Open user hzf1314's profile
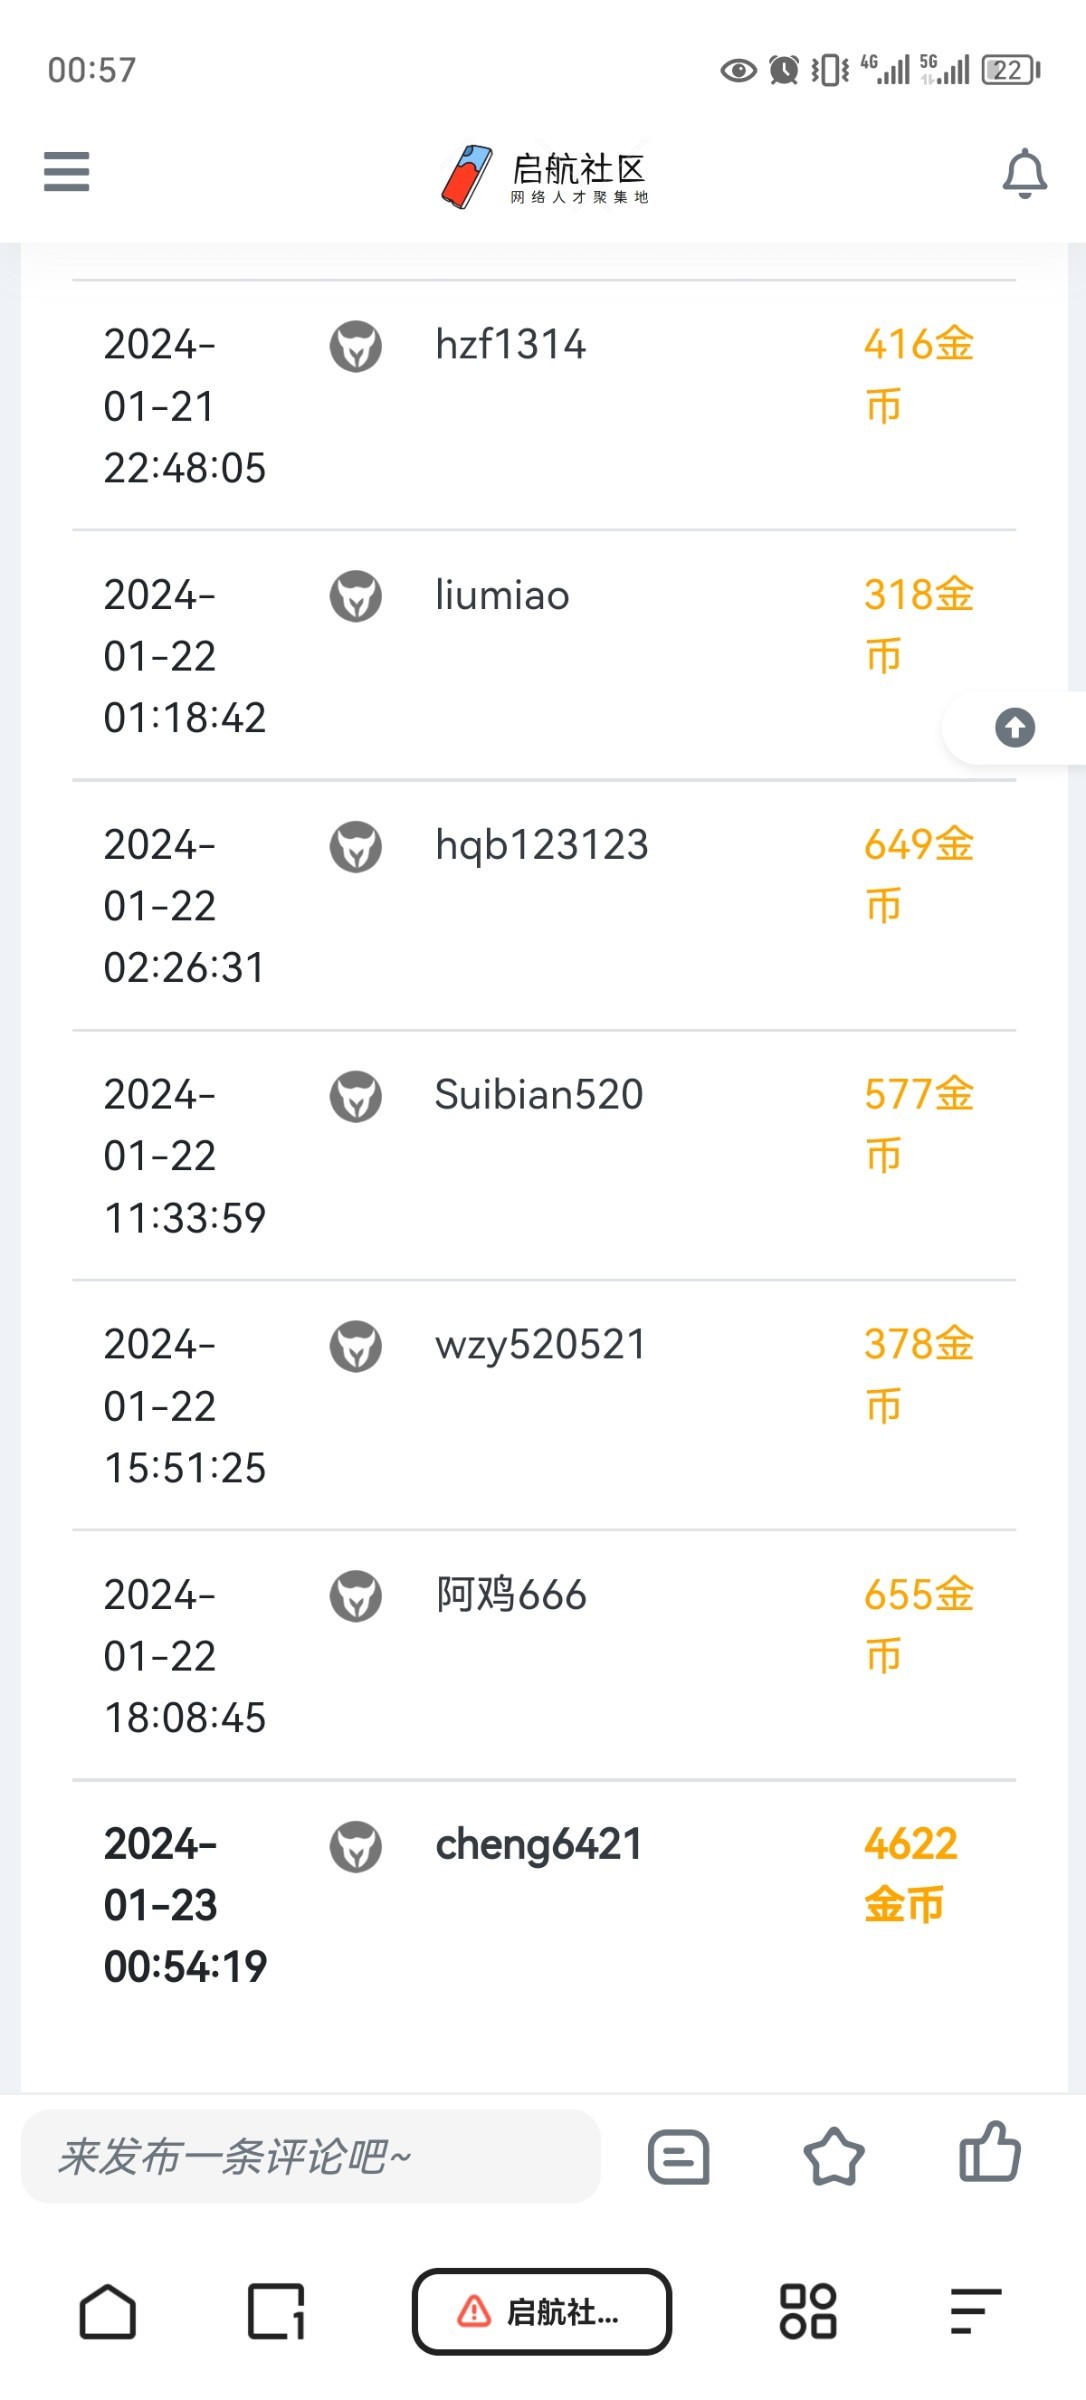1086x2400 pixels. 510,345
